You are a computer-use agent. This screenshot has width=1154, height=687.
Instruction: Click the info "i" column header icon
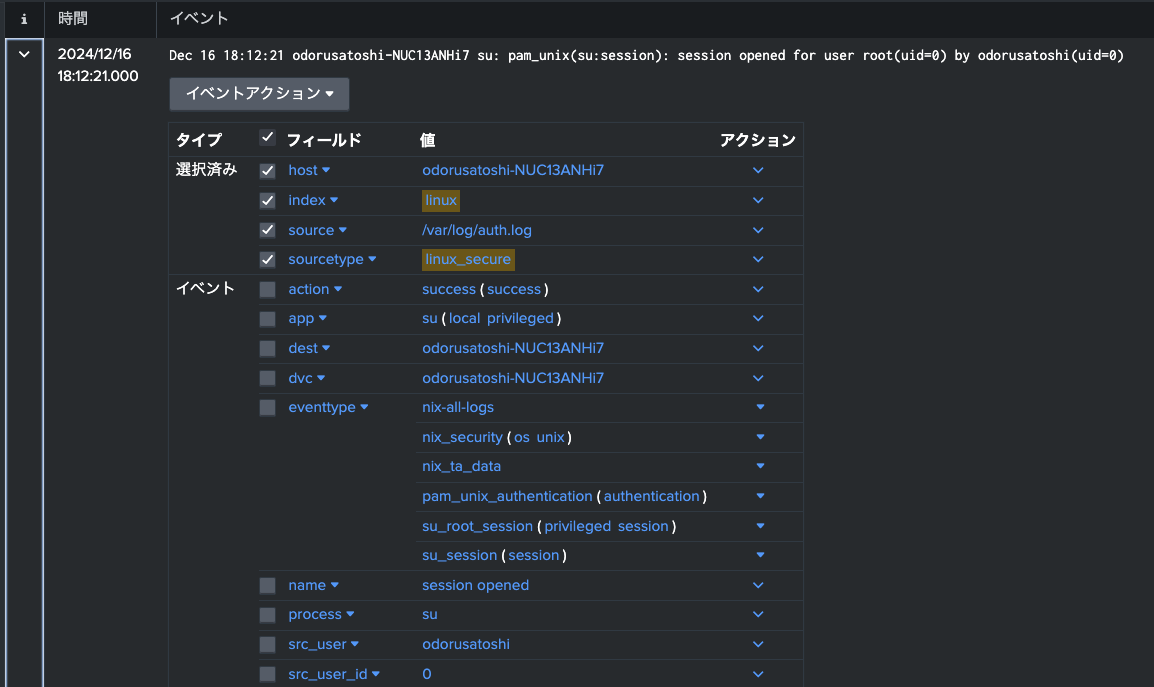pyautogui.click(x=23, y=18)
